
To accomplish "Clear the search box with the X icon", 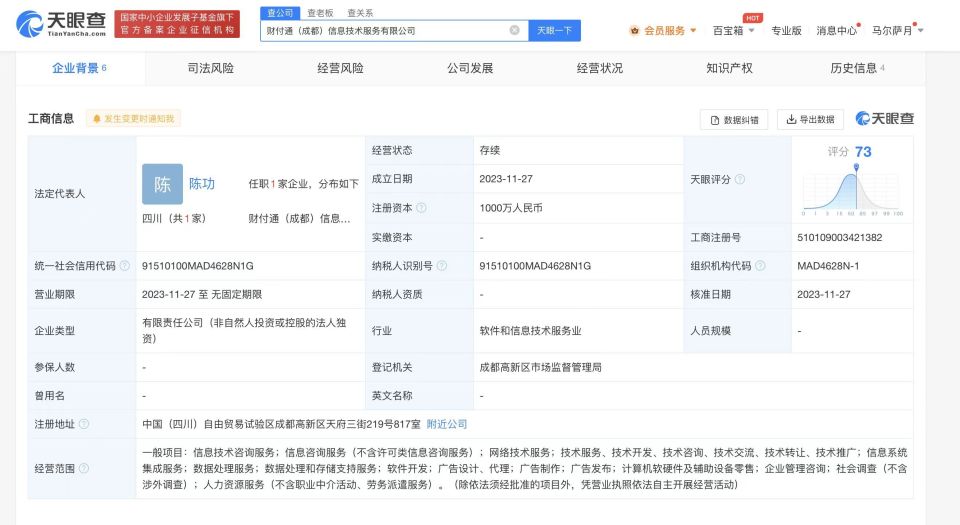I will 514,30.
